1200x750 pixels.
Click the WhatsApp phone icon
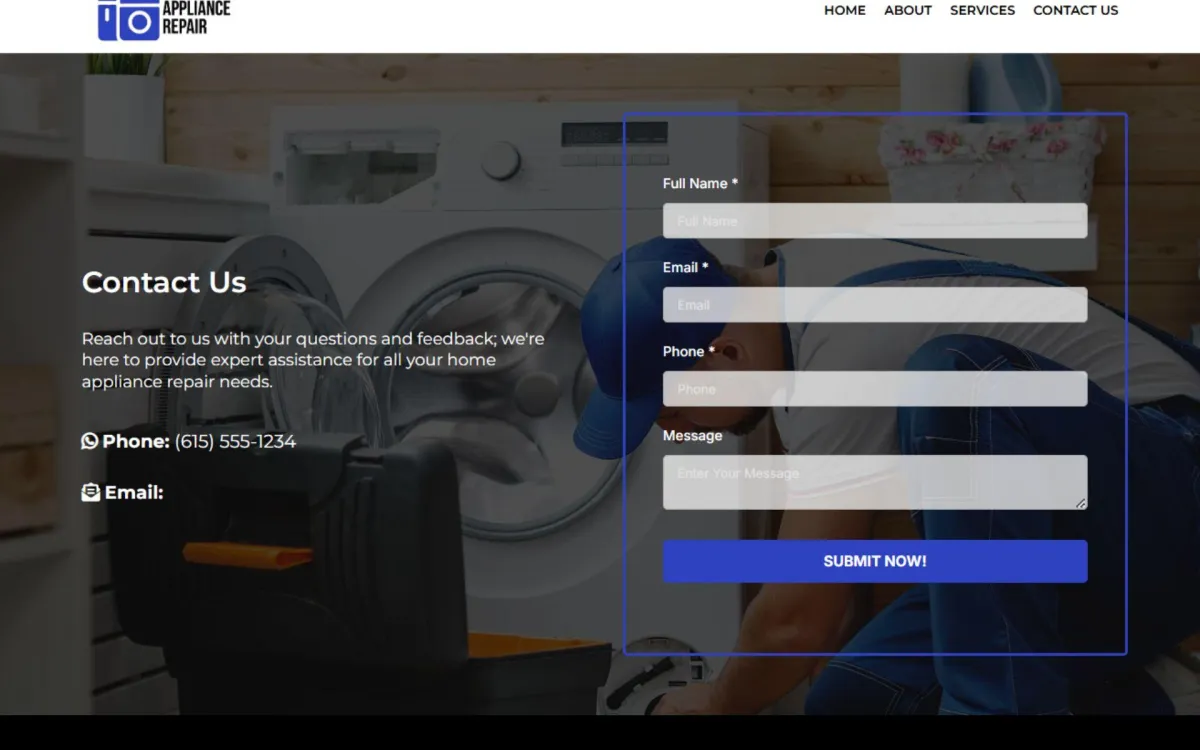[x=90, y=441]
